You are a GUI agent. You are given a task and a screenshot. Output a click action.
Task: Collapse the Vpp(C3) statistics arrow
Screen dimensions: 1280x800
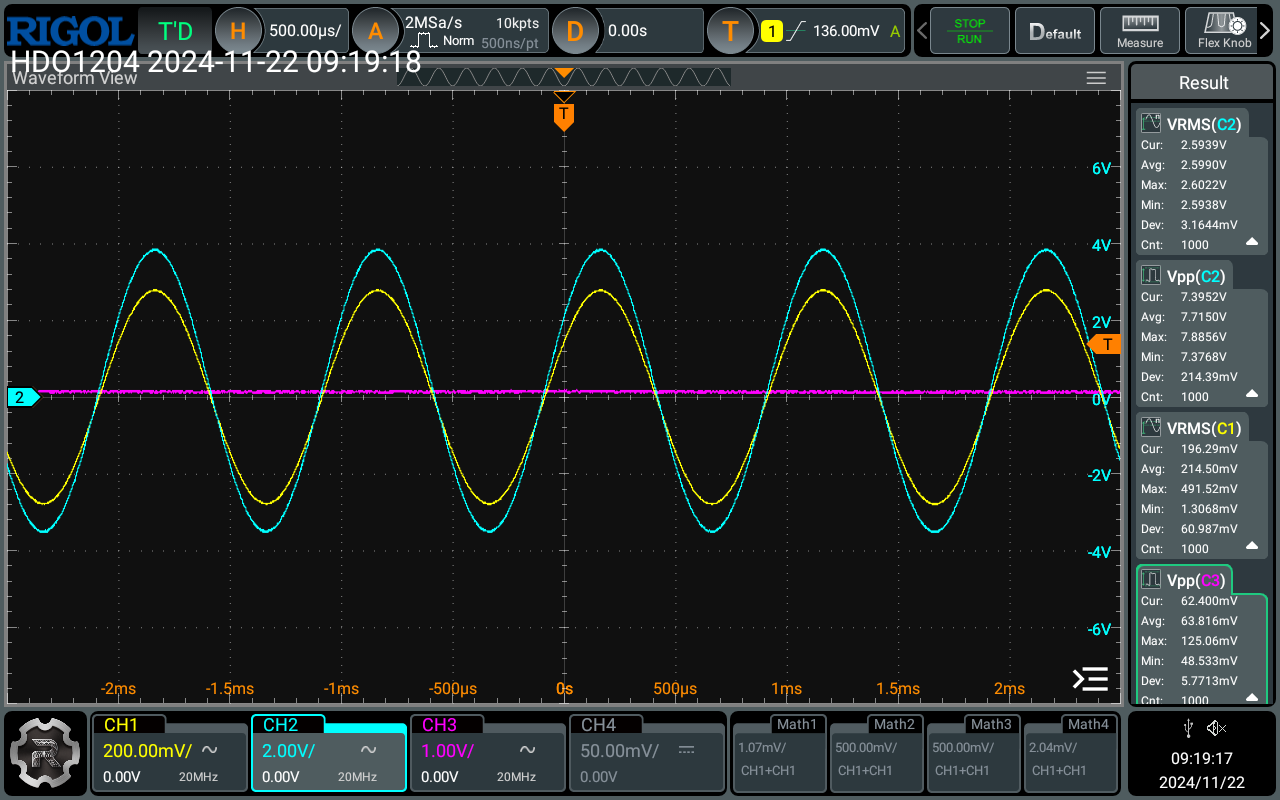click(1252, 697)
